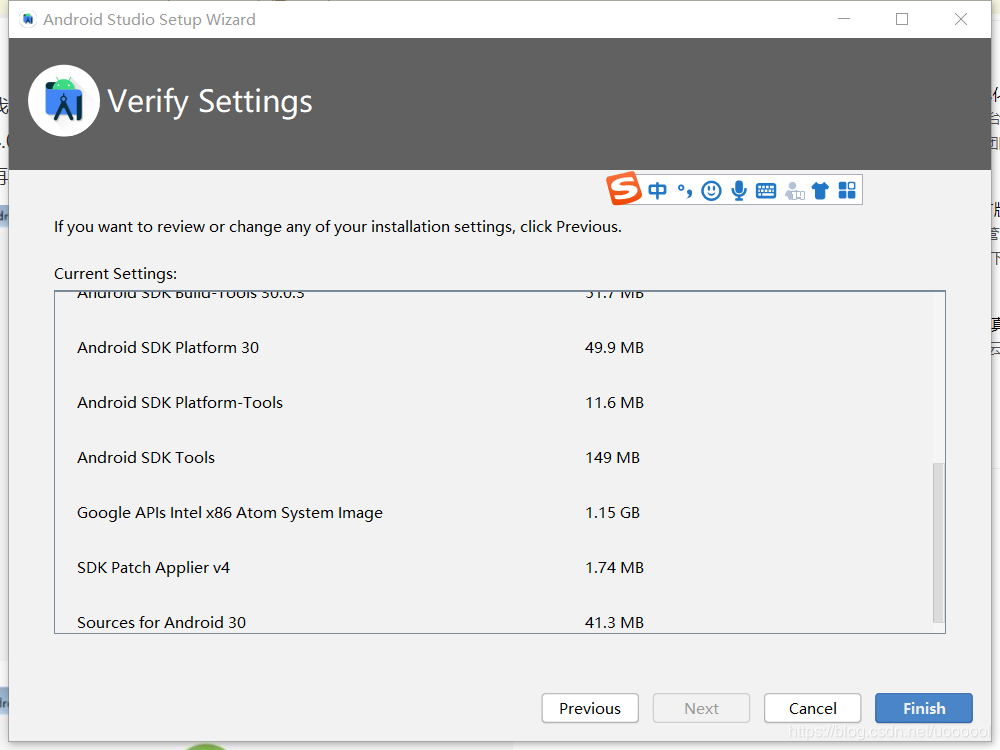Click the 11.6 MB size value
Image resolution: width=1000 pixels, height=750 pixels.
click(614, 402)
